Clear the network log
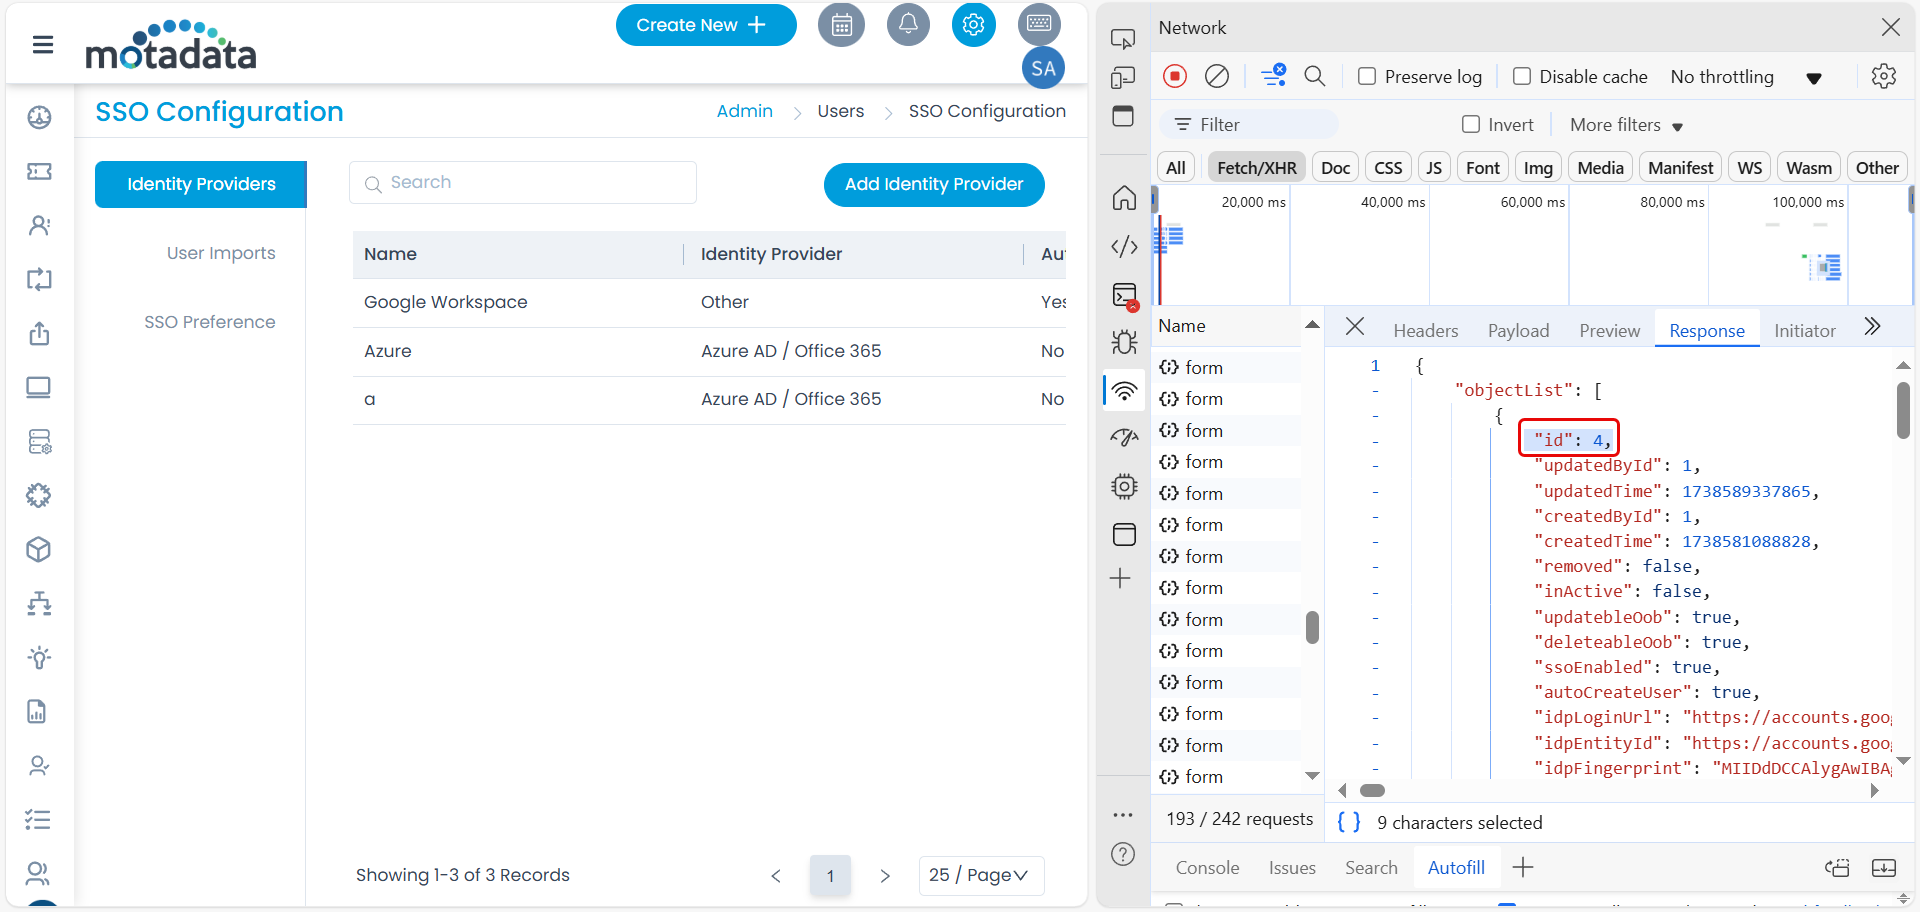1920x912 pixels. point(1217,77)
